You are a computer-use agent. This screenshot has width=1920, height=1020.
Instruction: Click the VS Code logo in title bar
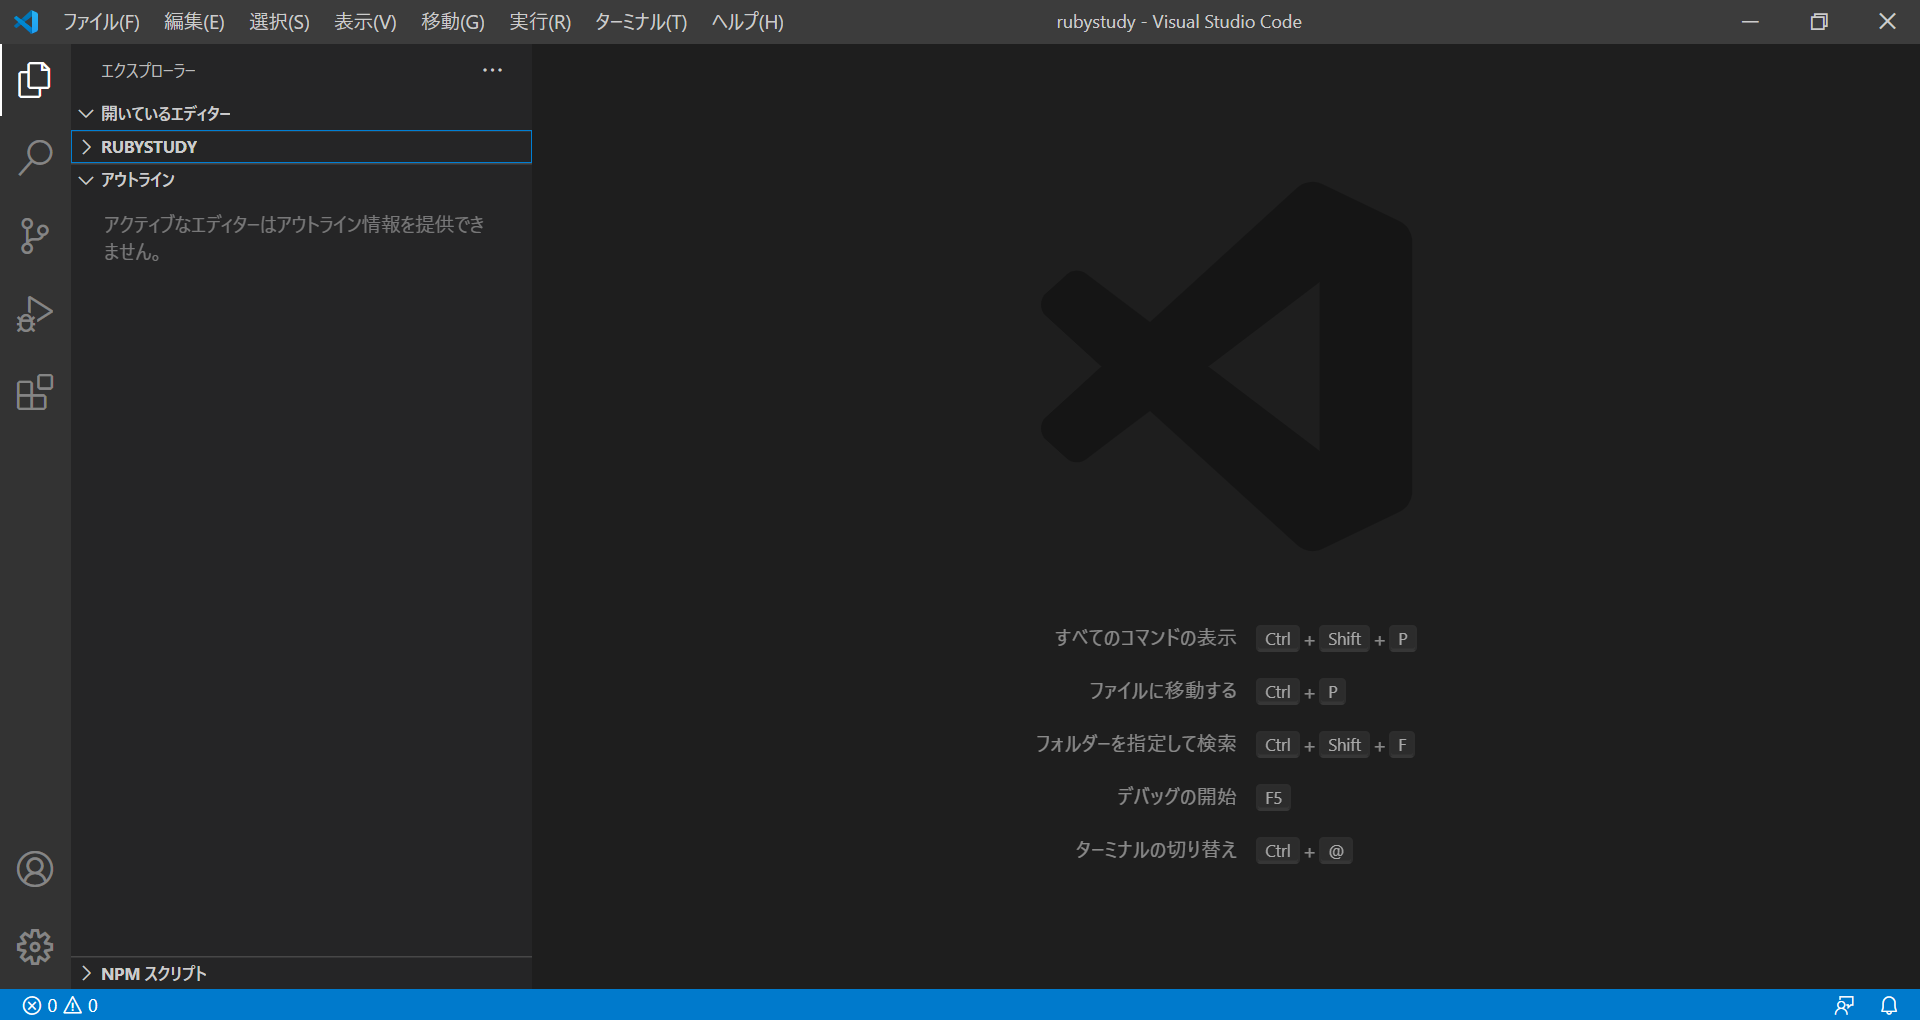(27, 21)
